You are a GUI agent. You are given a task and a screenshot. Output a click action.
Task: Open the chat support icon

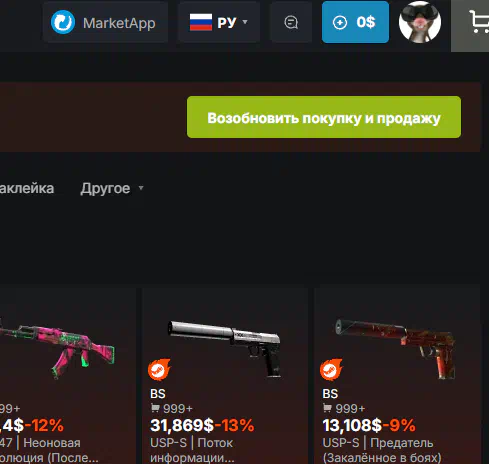click(291, 22)
